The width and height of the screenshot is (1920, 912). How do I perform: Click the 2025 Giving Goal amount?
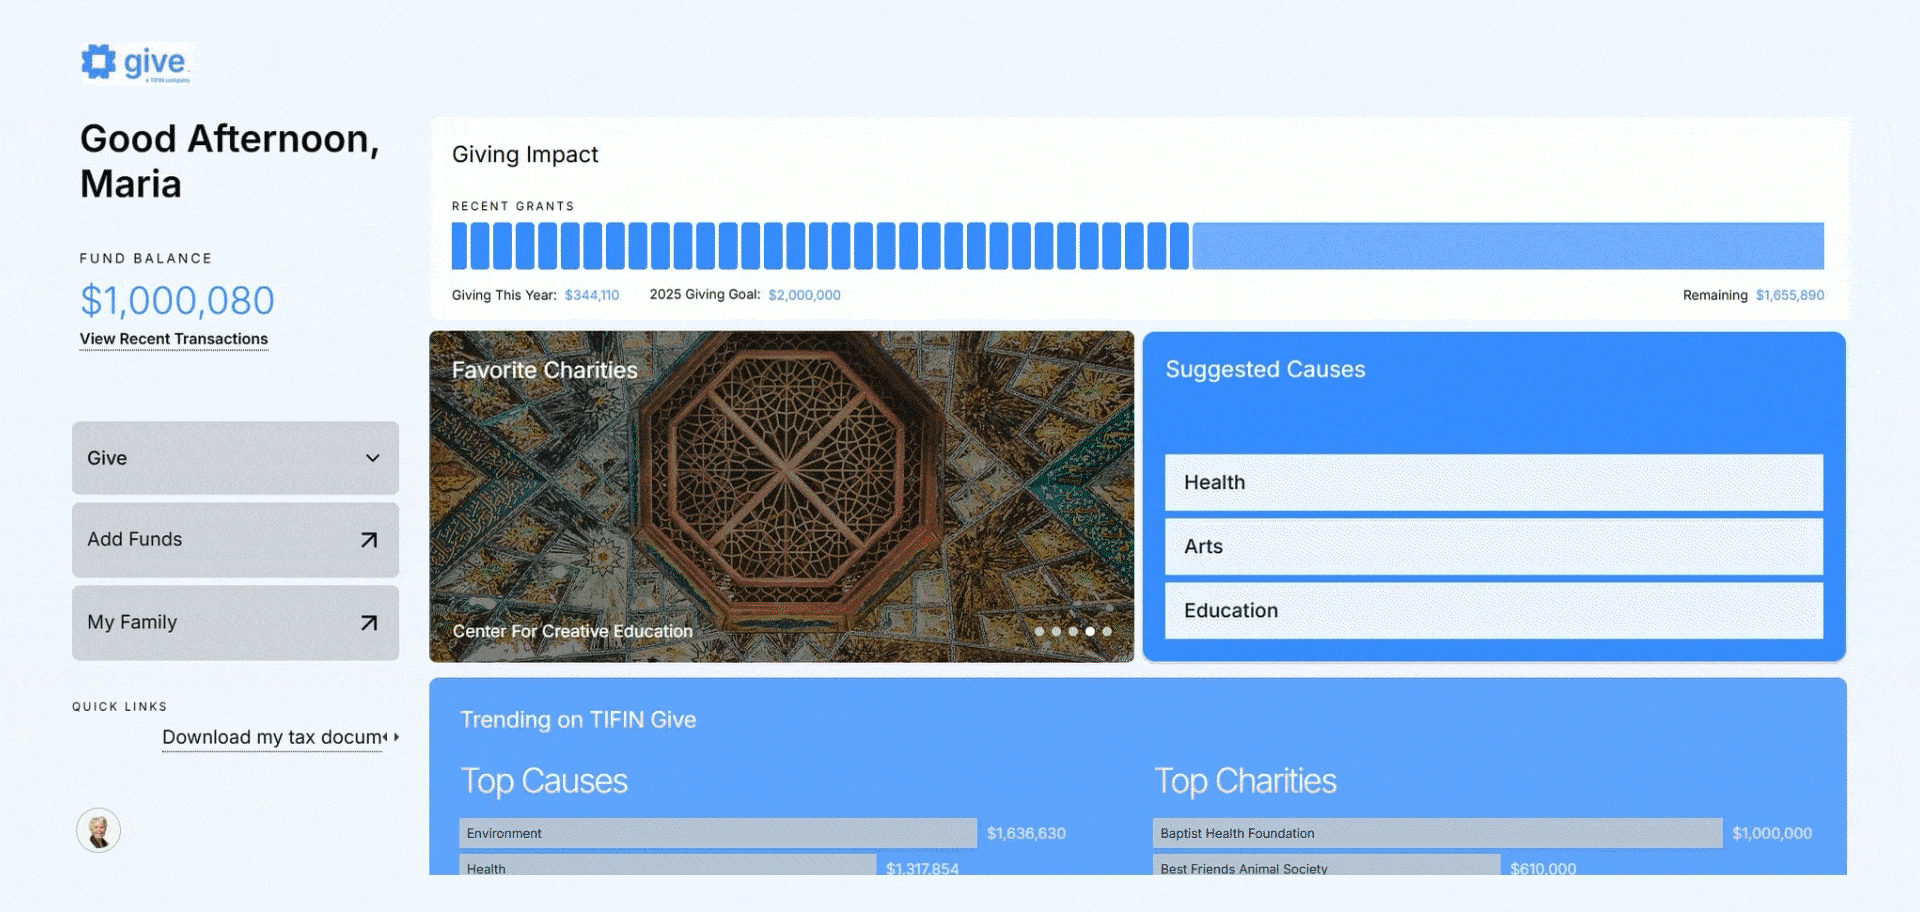coord(804,295)
